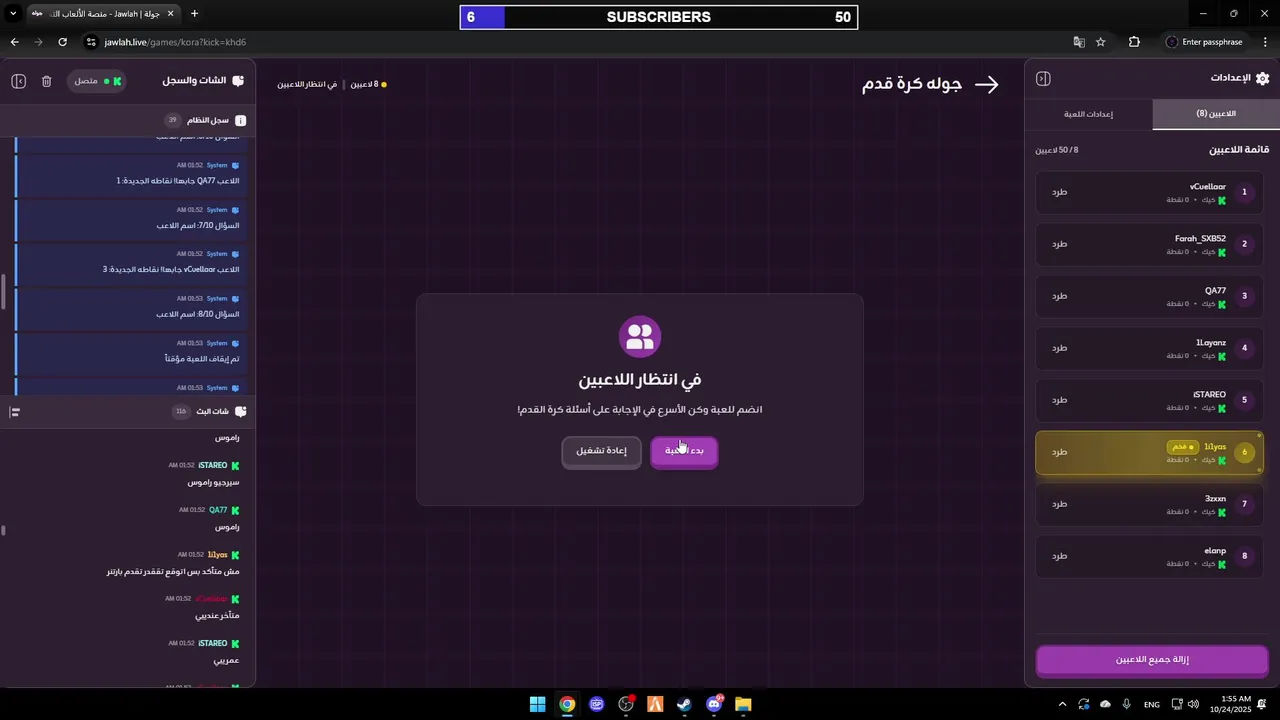Start the game with بدء اللعبة button
This screenshot has height=720, width=1280.
coord(684,451)
